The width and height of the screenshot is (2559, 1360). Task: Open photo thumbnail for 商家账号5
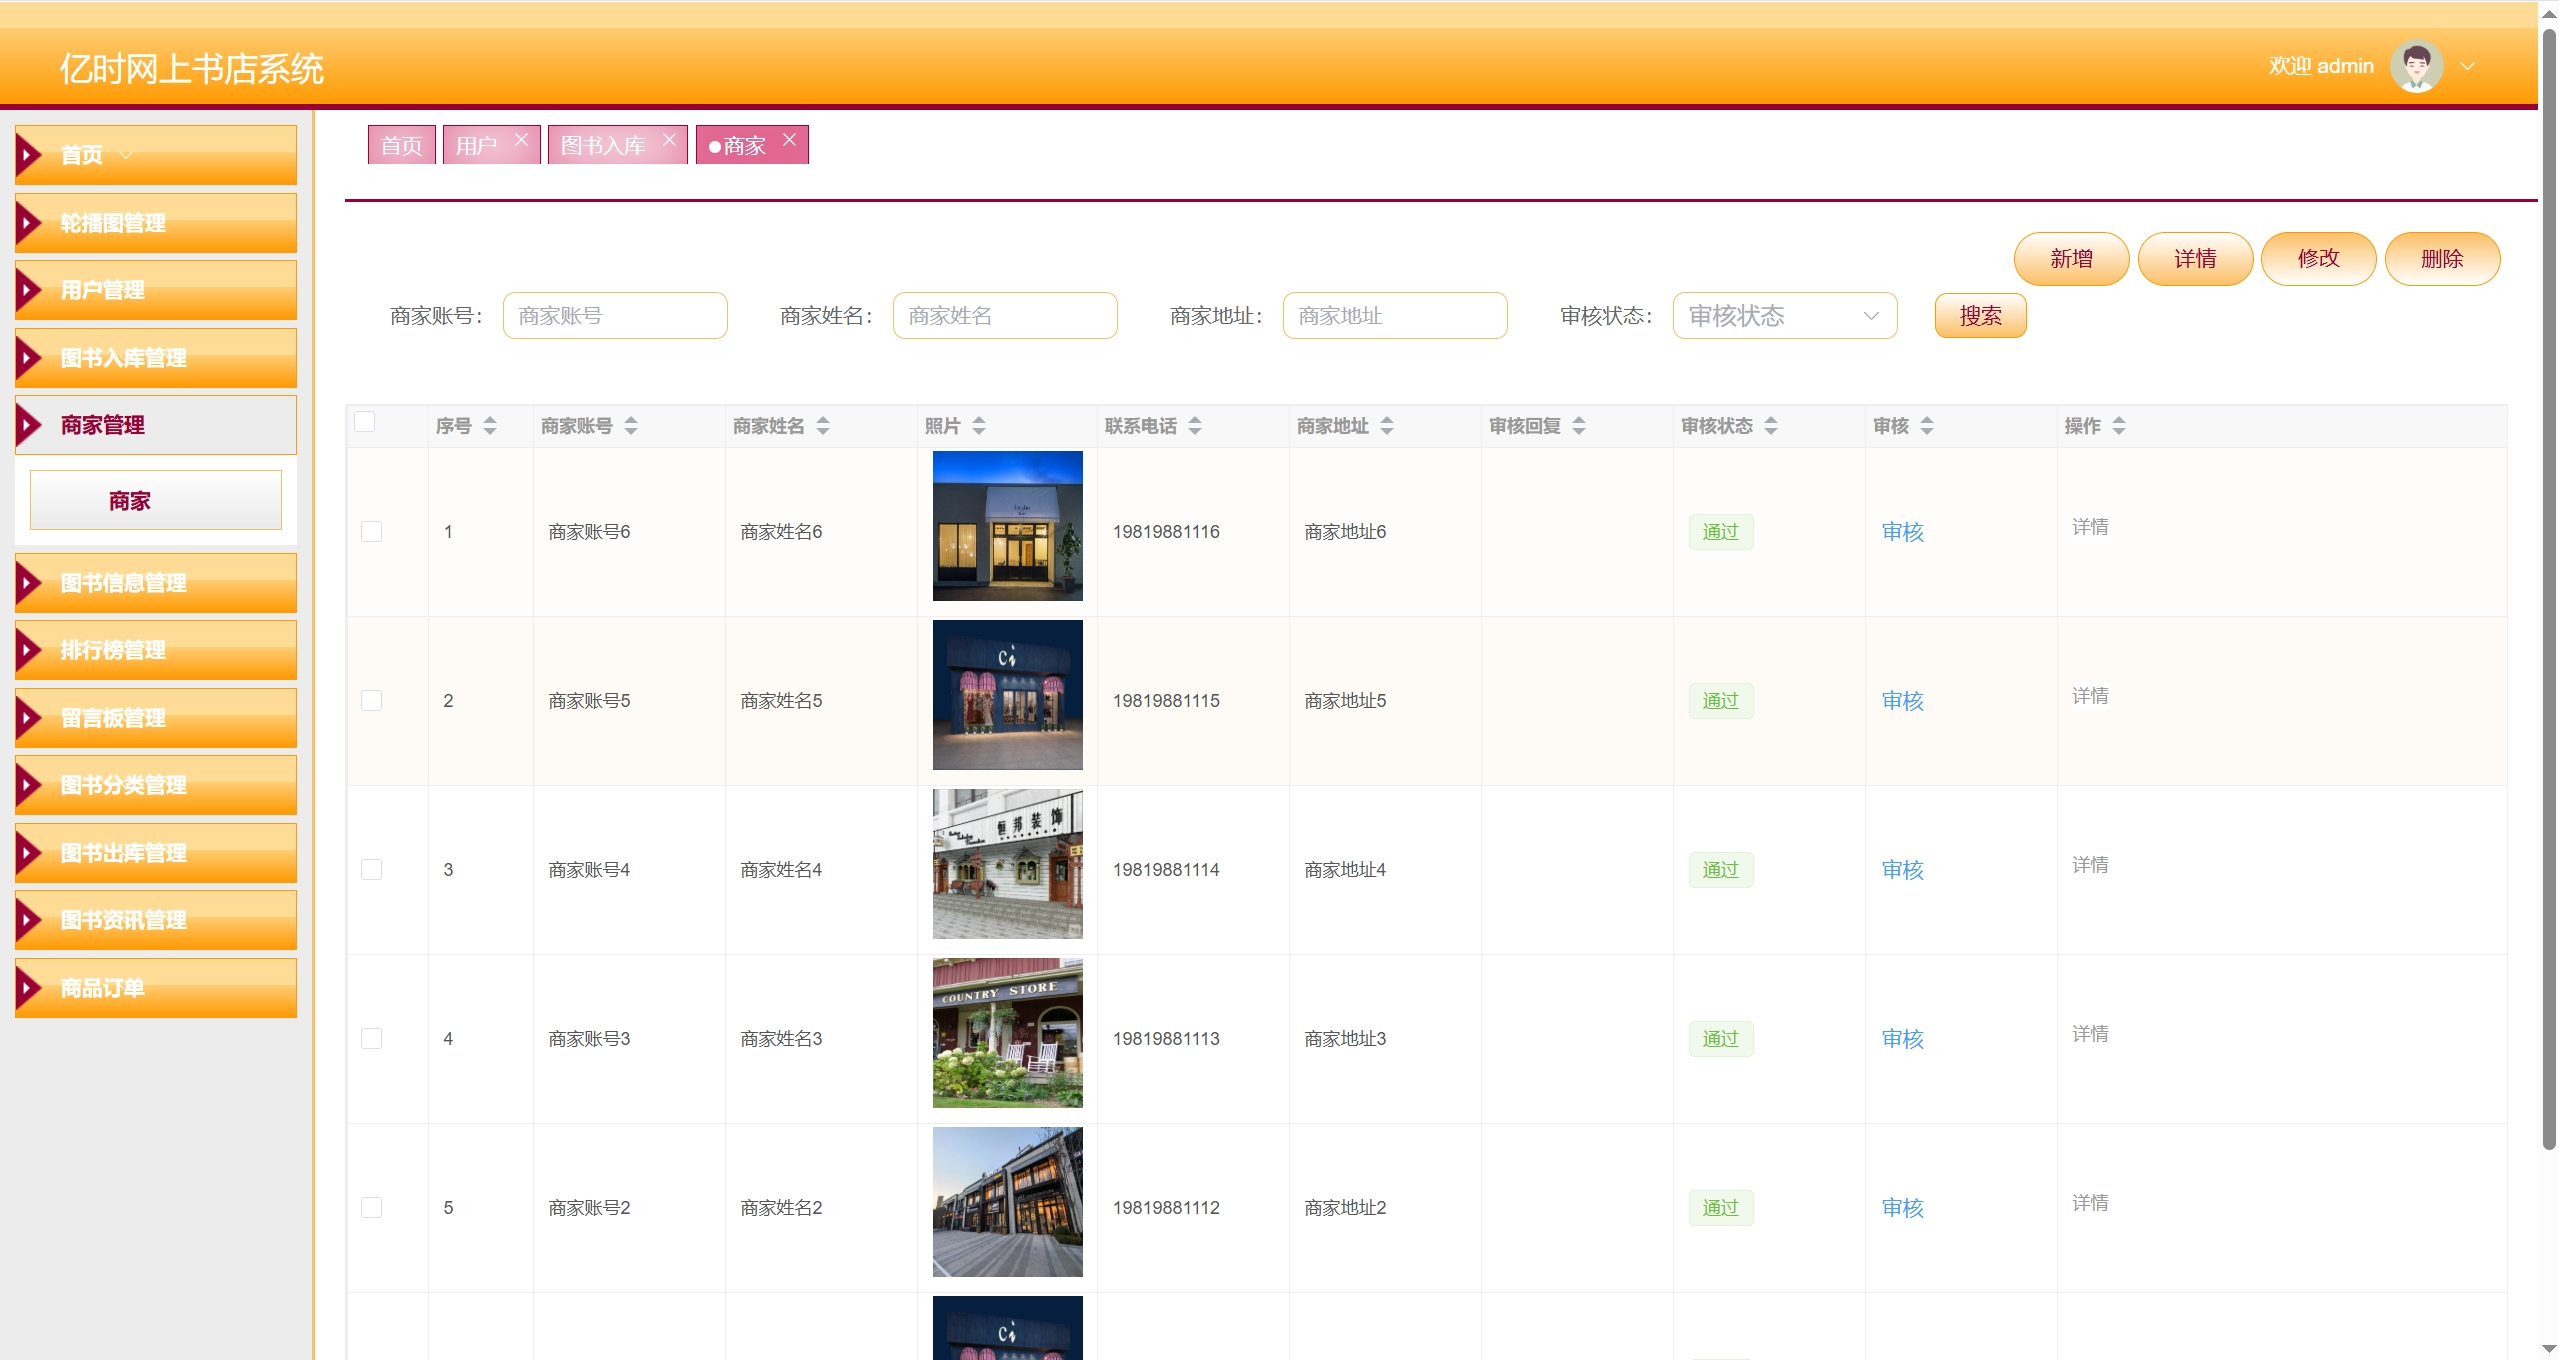coord(1008,695)
